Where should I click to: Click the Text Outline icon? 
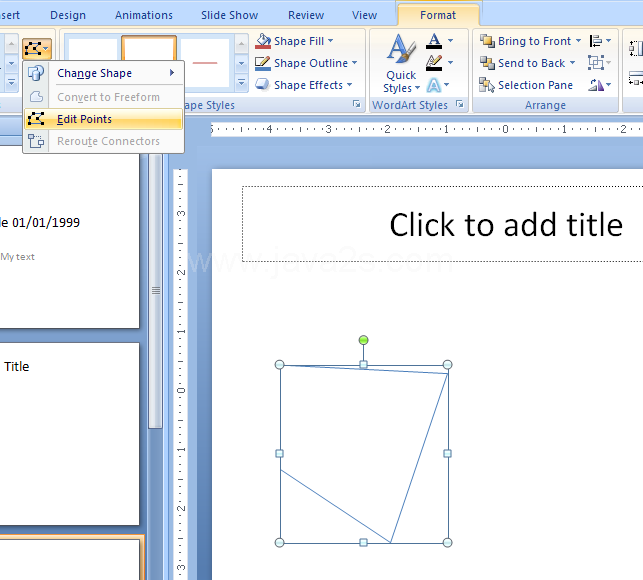coord(434,63)
